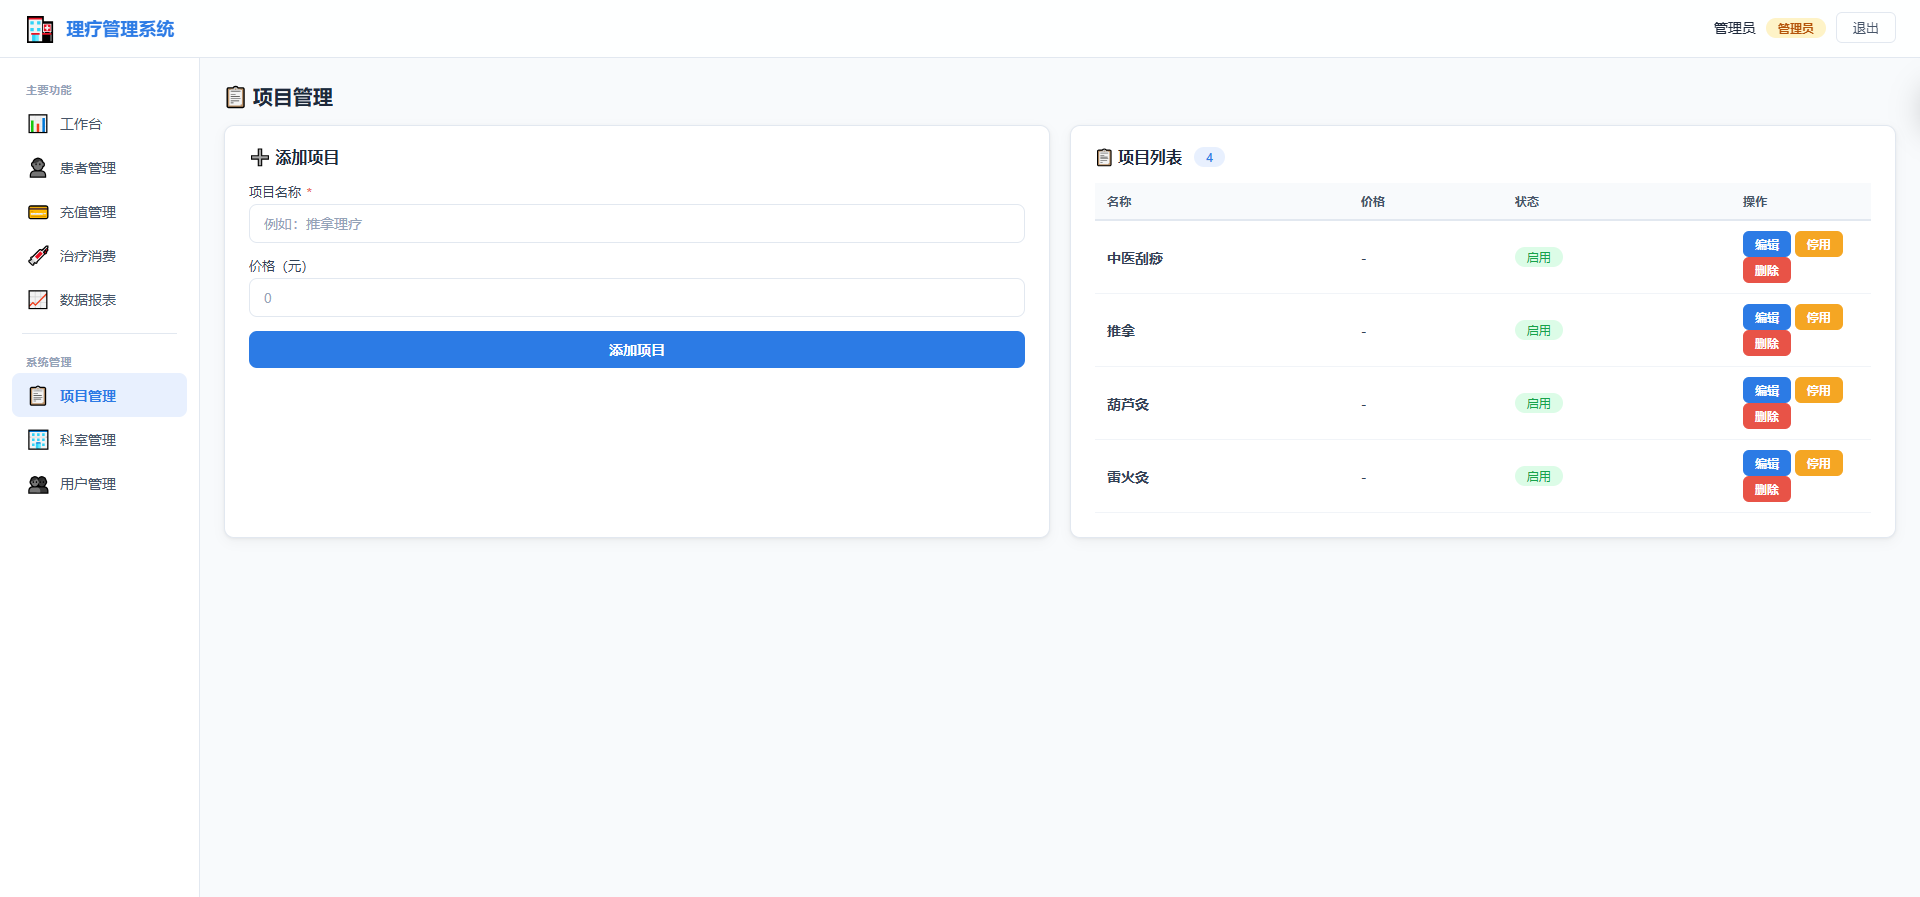Toggle 推拿 off via 停用 button

(1818, 317)
